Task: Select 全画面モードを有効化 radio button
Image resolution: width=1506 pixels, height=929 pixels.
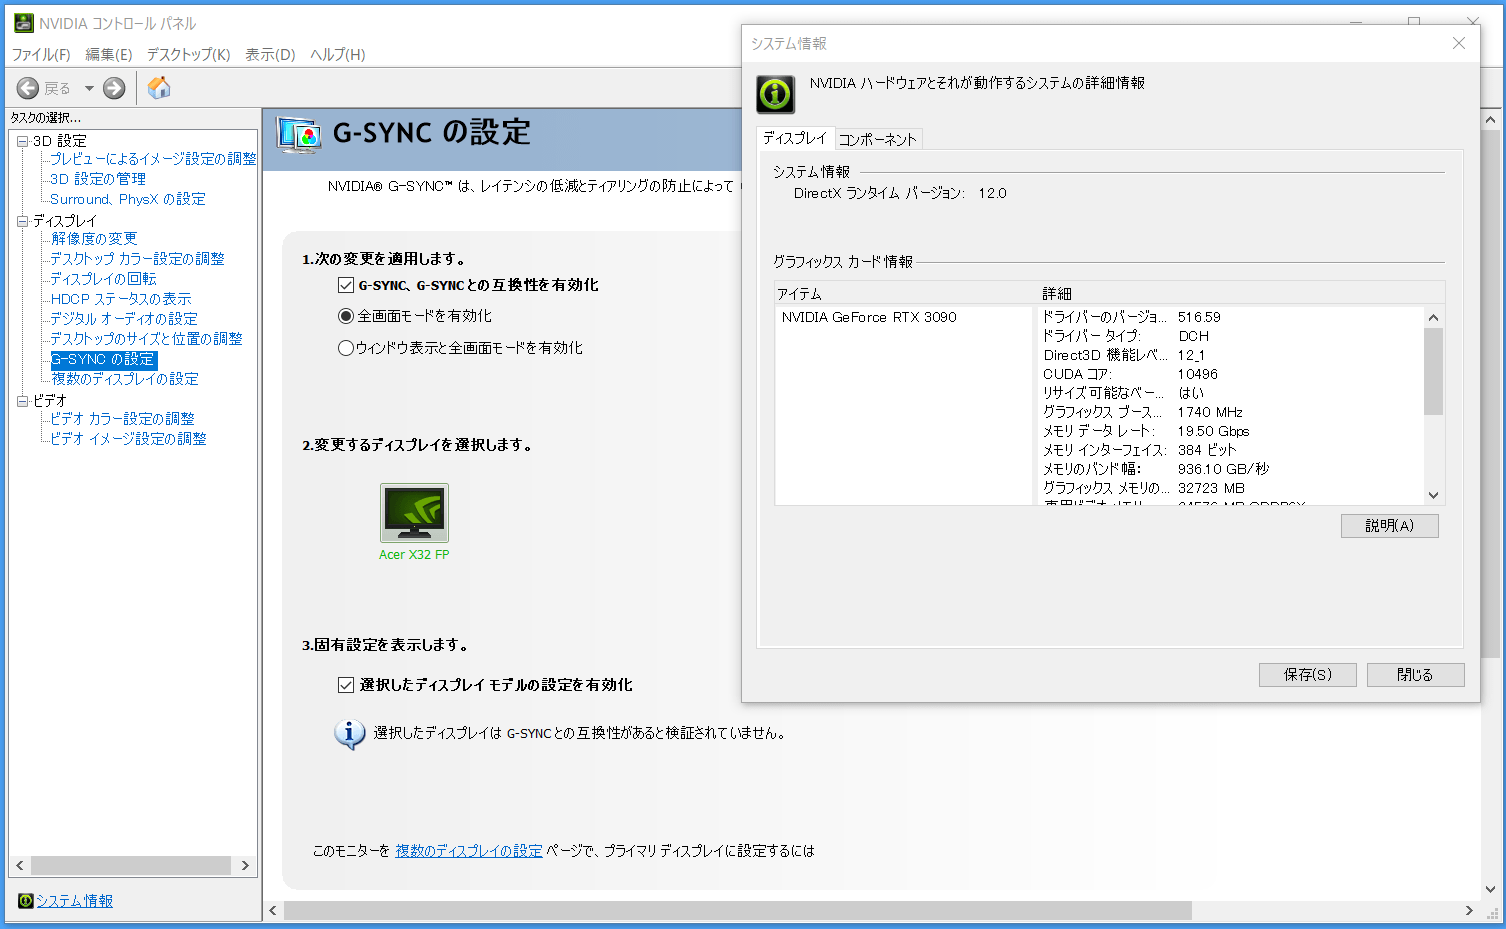Action: [346, 316]
